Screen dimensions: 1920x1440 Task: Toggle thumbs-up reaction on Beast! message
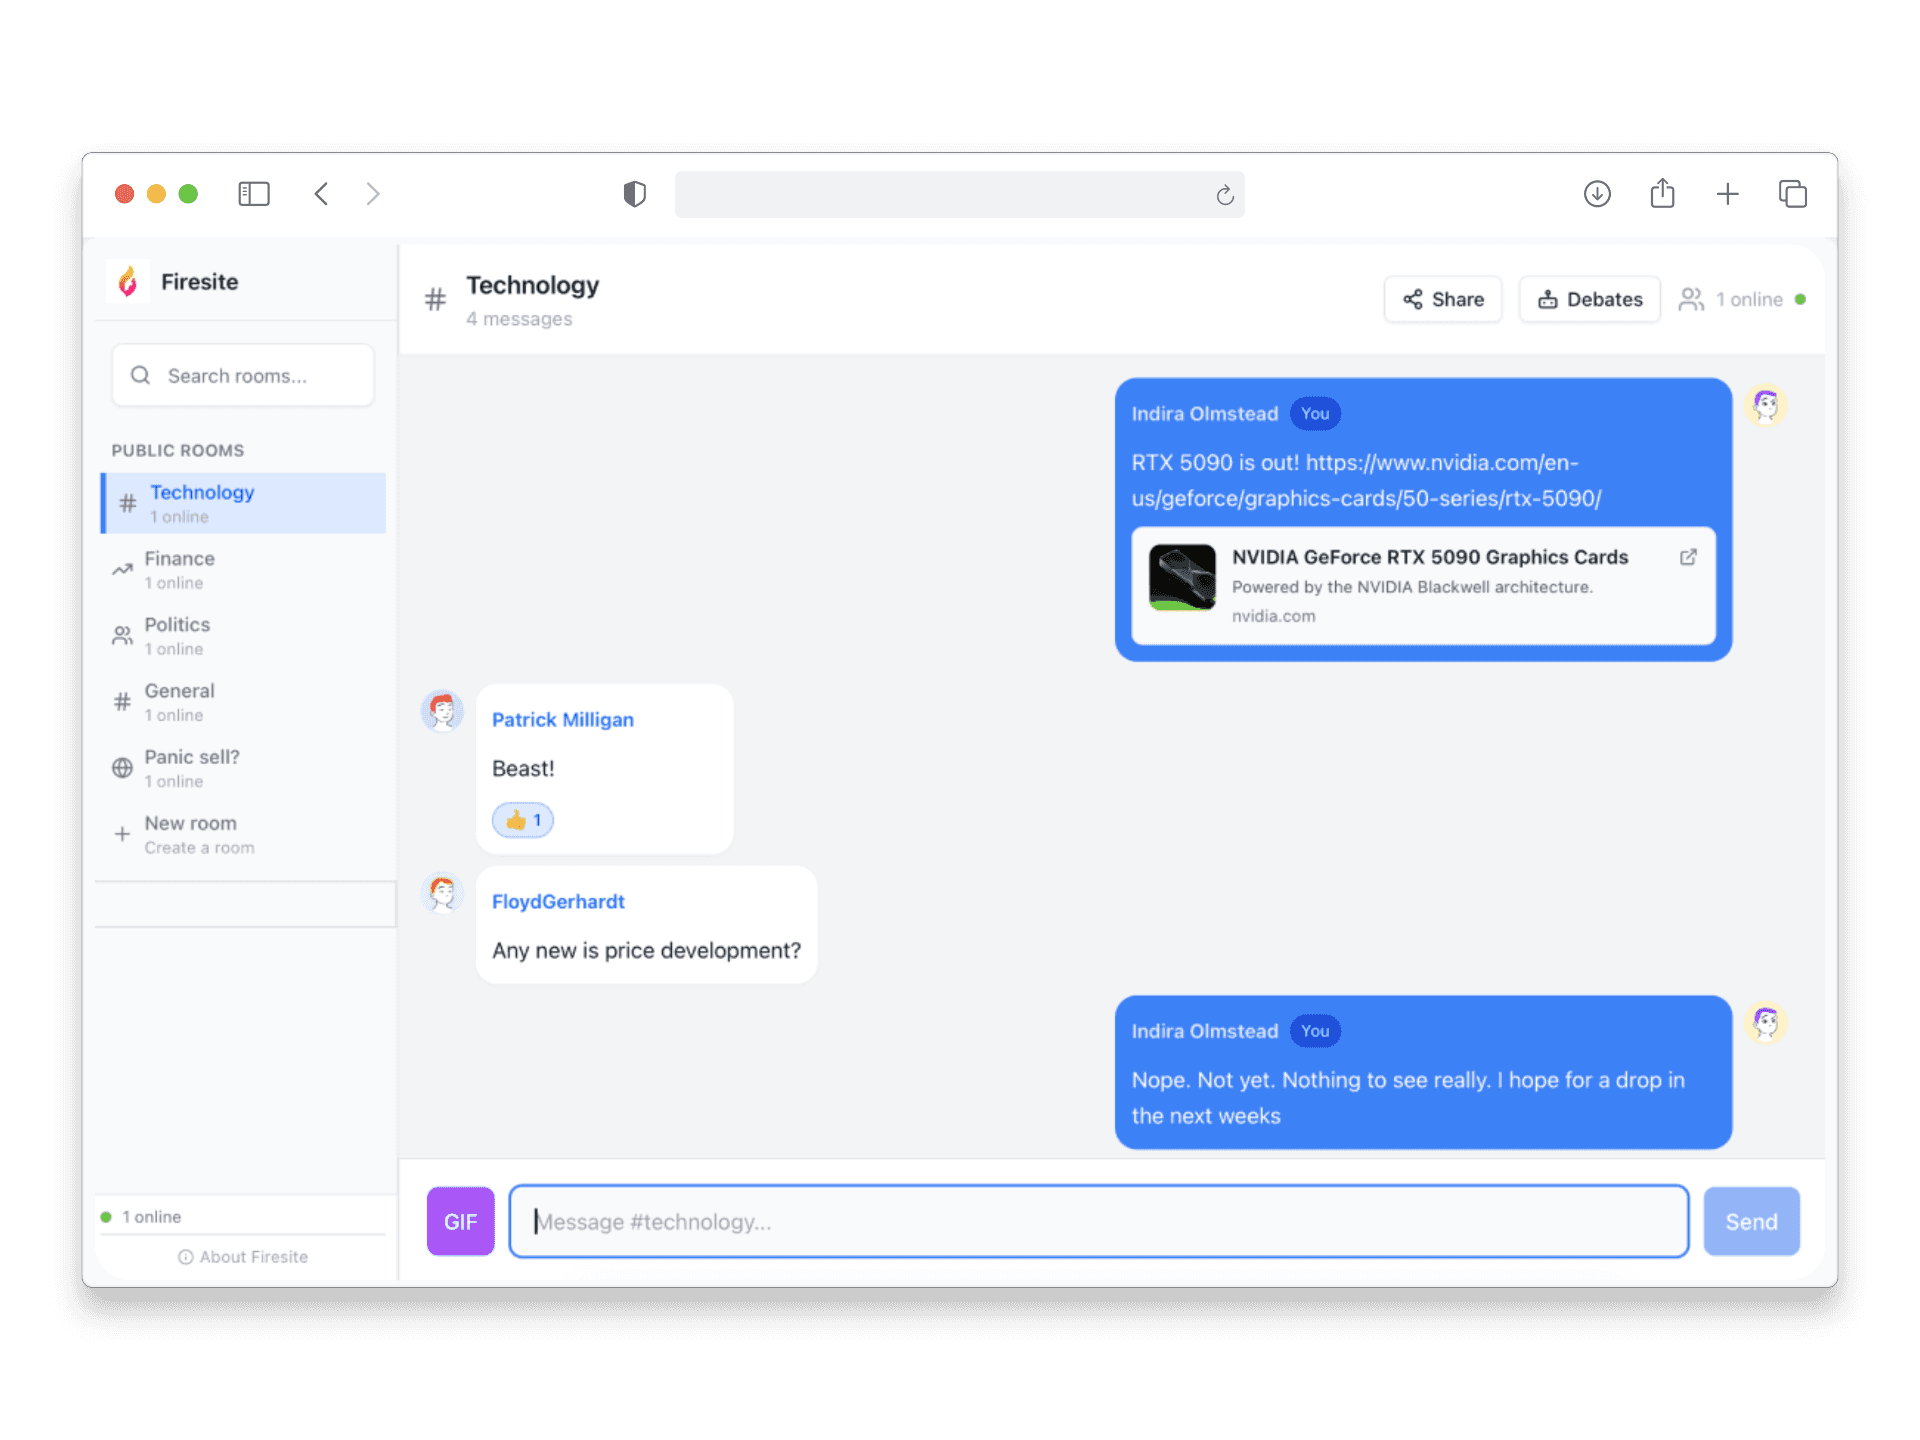(x=523, y=820)
